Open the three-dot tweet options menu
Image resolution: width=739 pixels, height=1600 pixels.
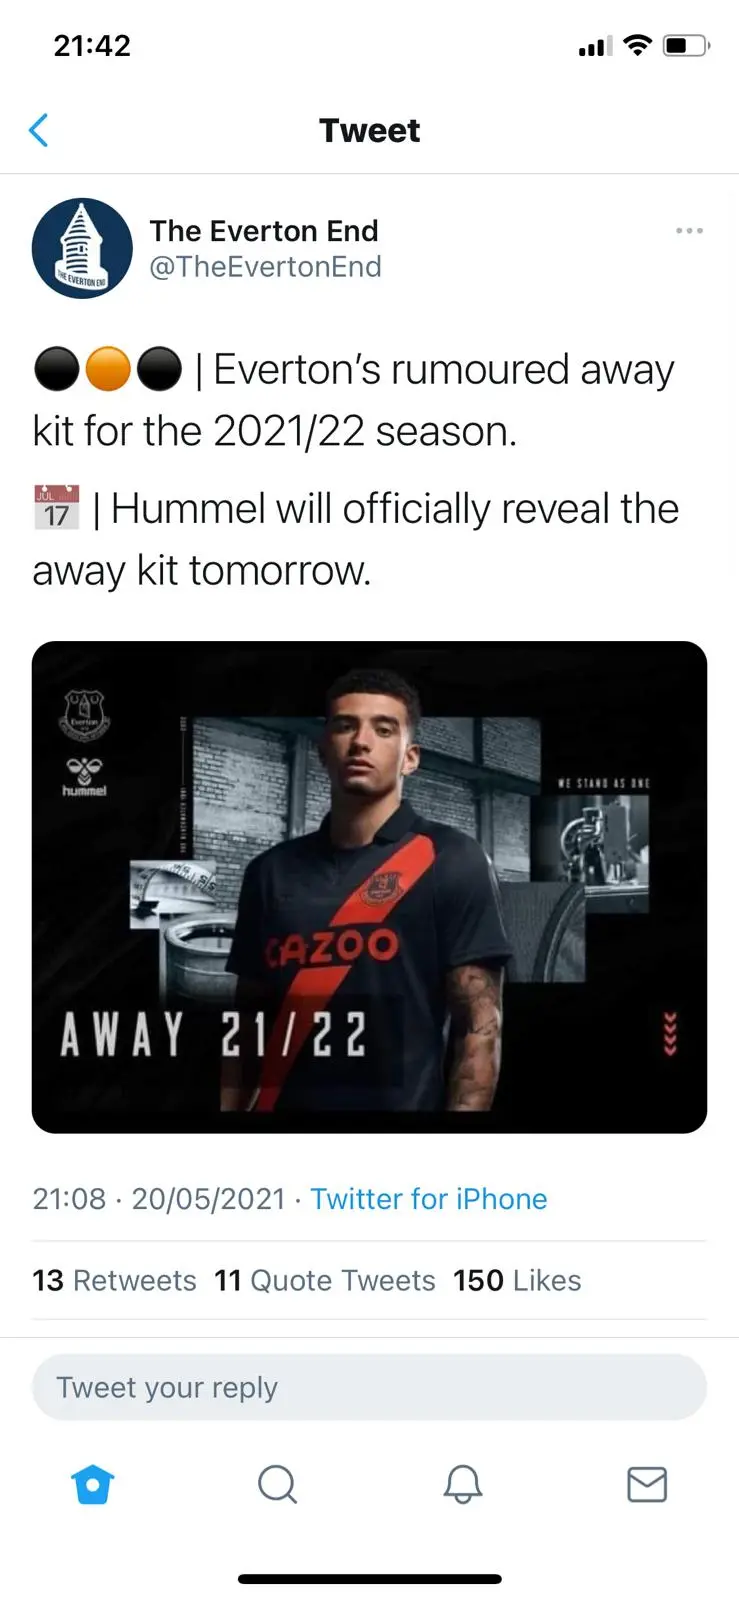click(x=689, y=231)
